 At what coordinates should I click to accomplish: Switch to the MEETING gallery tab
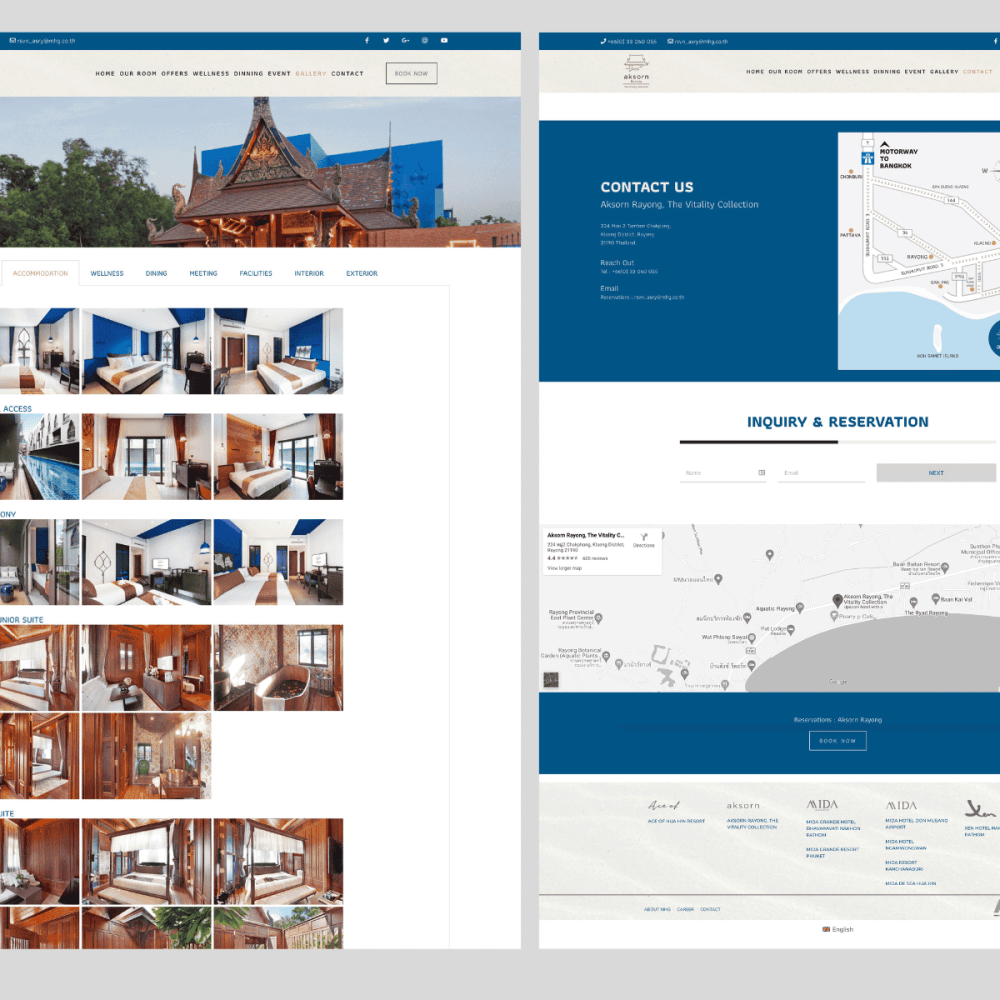(203, 273)
